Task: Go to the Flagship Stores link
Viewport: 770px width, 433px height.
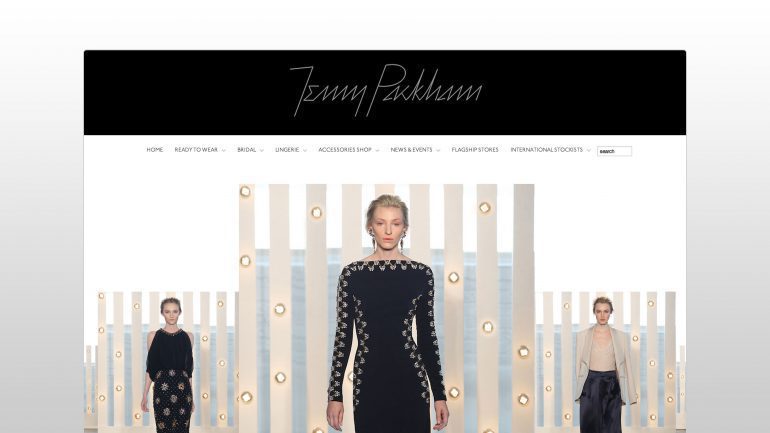Action: coord(475,150)
